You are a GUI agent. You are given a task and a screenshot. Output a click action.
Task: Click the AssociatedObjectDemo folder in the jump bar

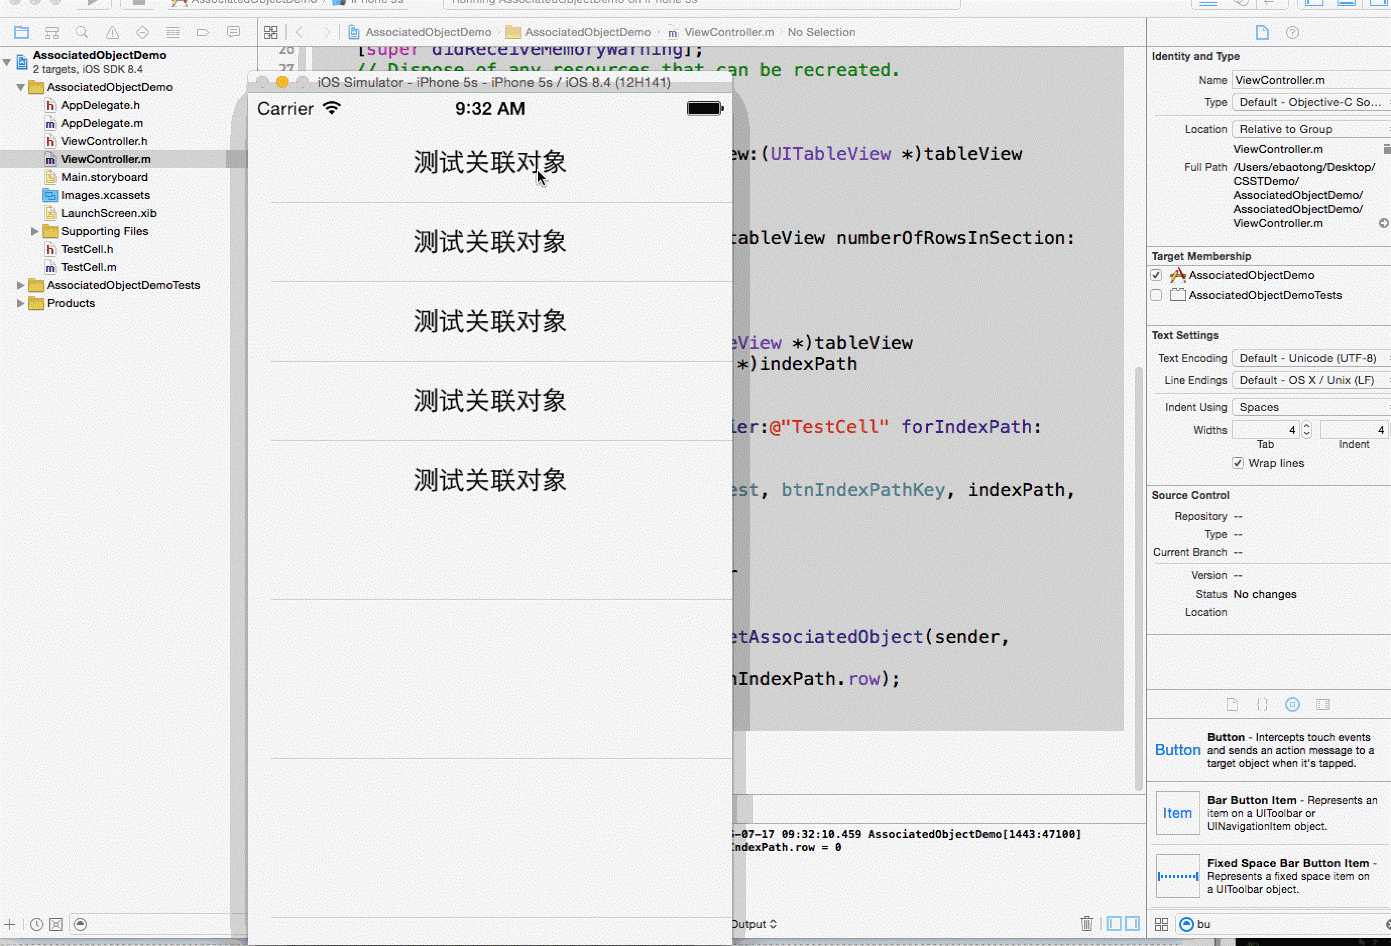pos(579,32)
